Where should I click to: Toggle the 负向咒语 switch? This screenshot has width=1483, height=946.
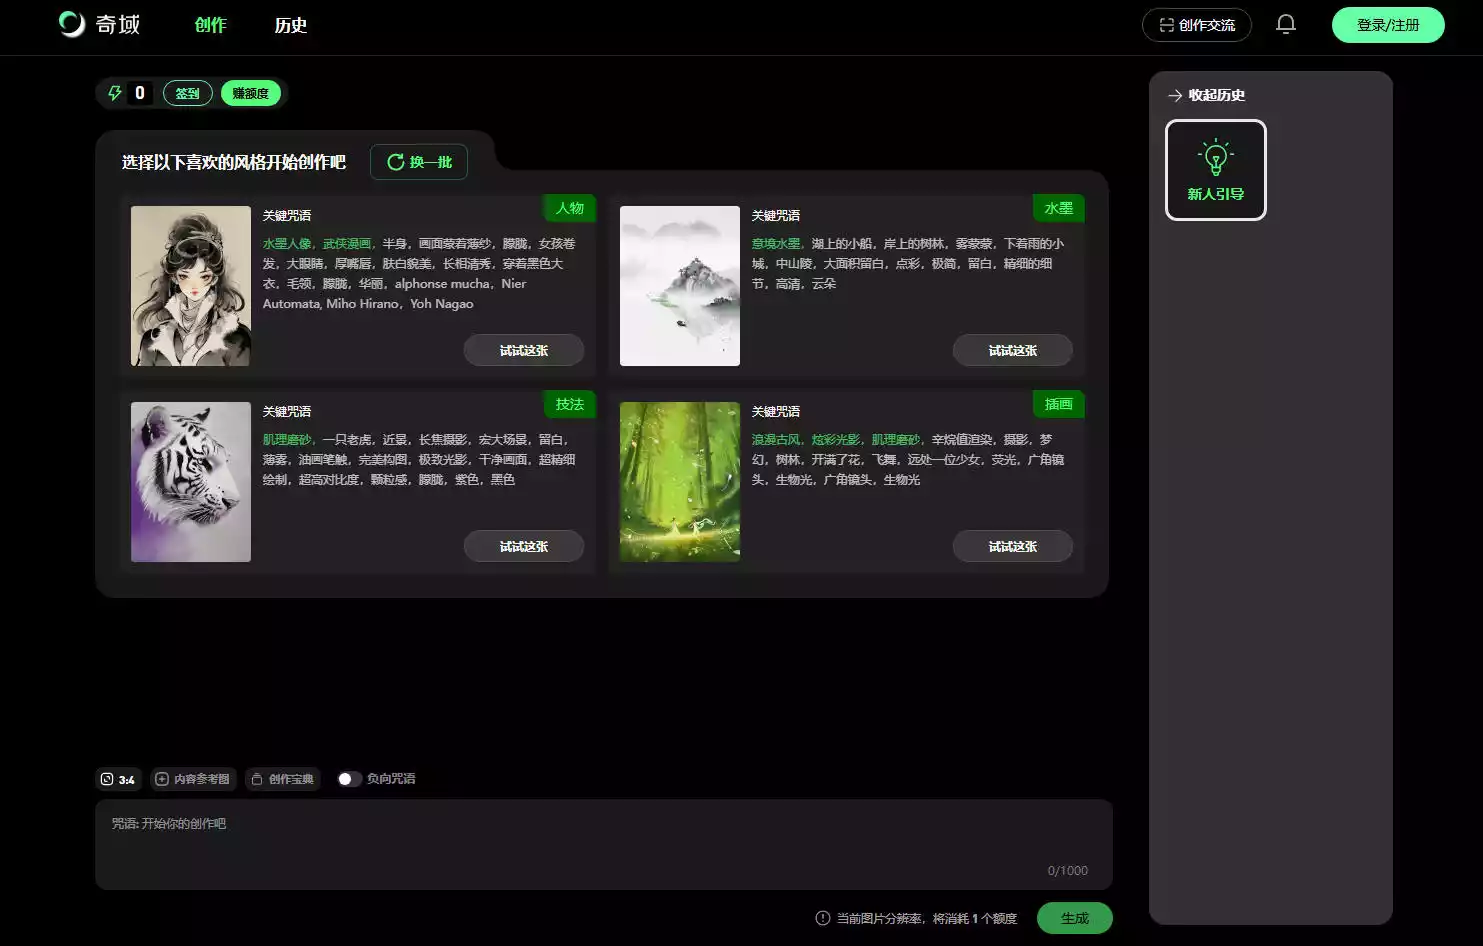(348, 779)
